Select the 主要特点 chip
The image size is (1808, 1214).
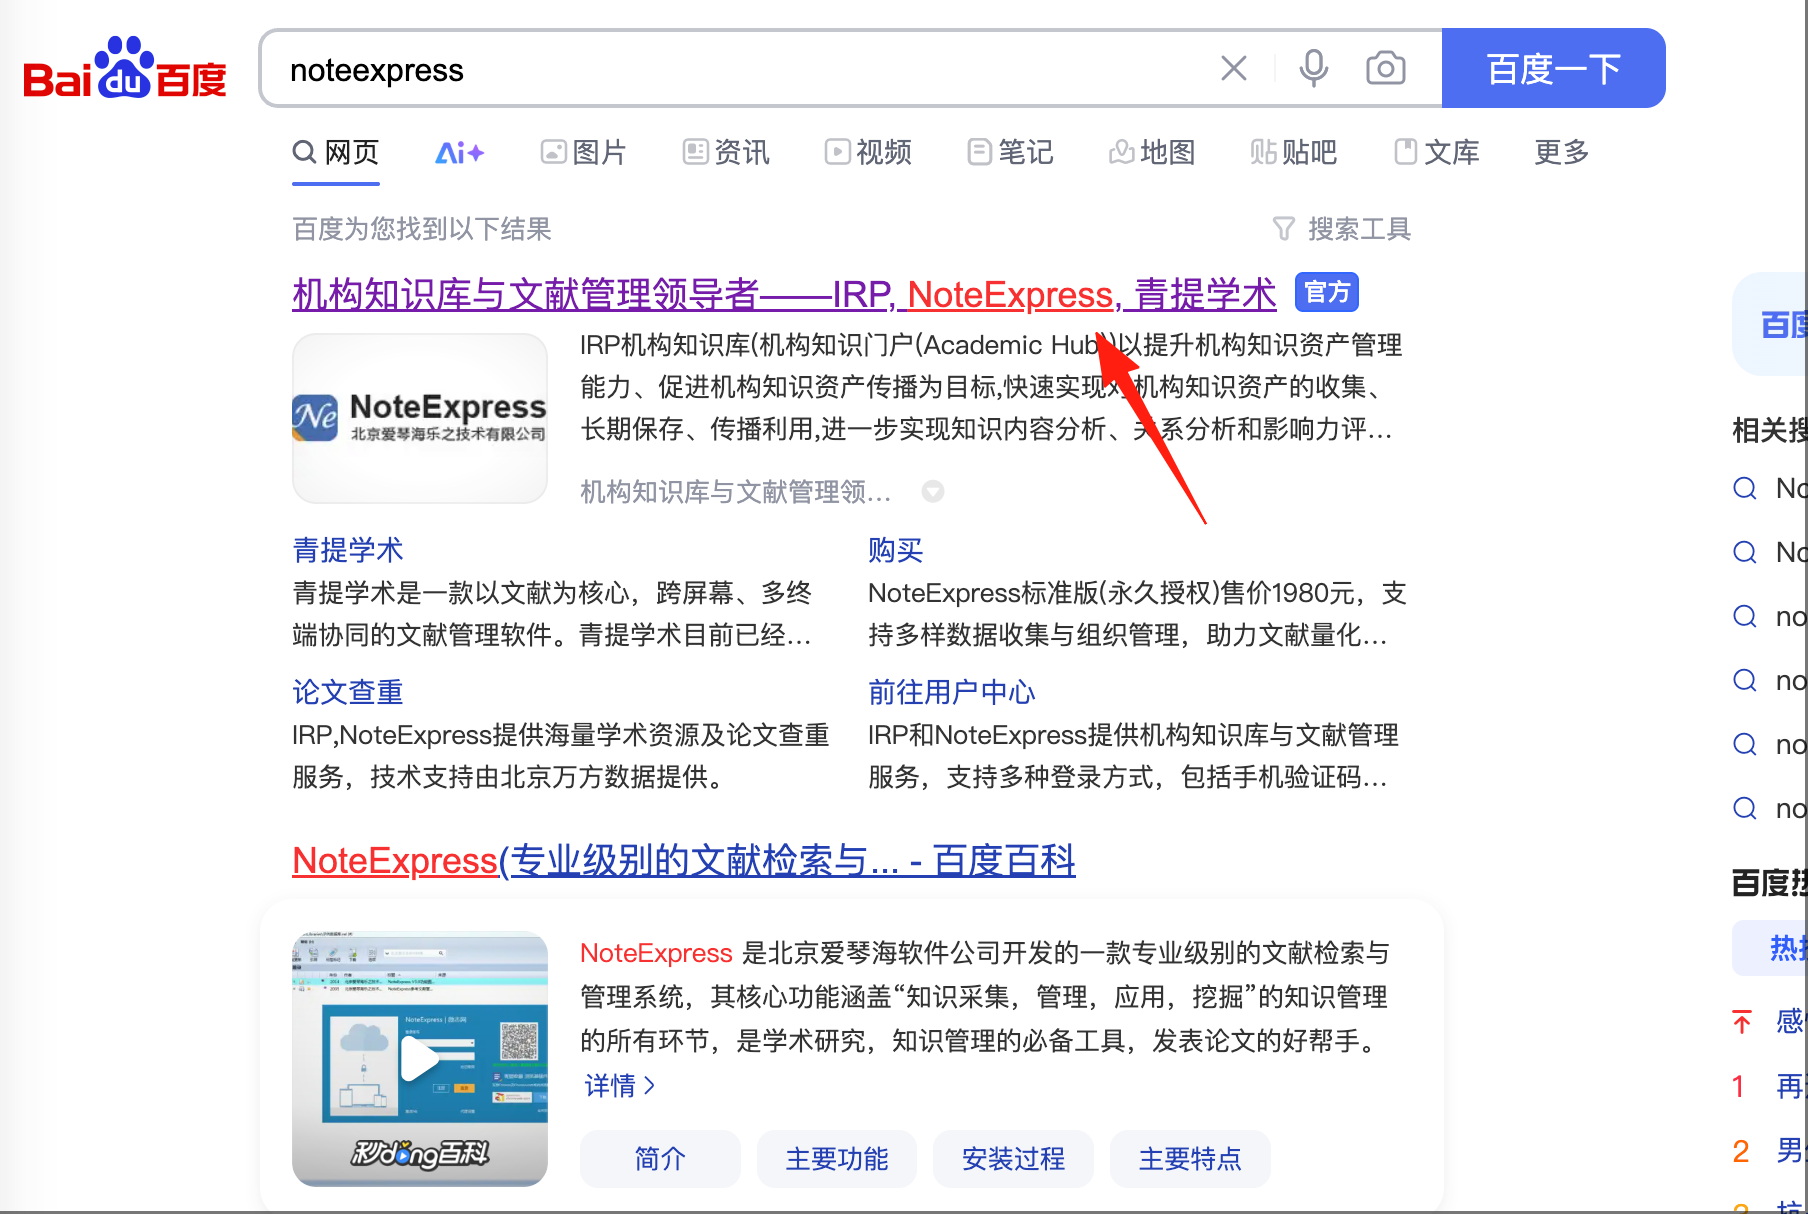[1190, 1159]
